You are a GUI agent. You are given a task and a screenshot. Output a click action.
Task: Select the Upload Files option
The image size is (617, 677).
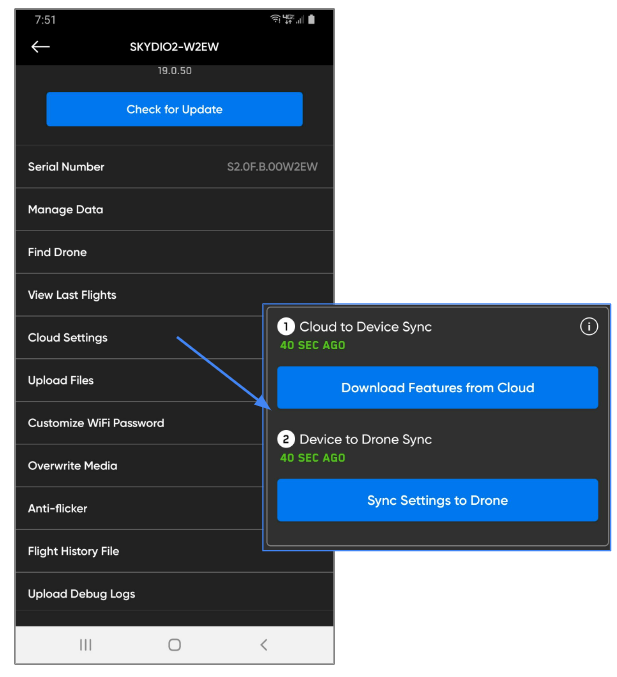coord(61,381)
